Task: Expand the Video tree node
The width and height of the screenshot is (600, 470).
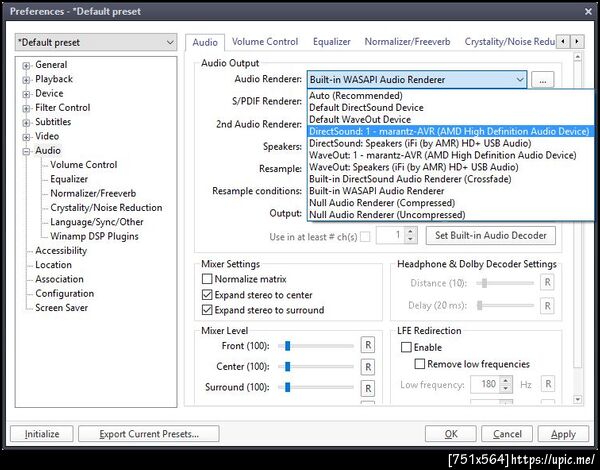Action: pyautogui.click(x=26, y=137)
